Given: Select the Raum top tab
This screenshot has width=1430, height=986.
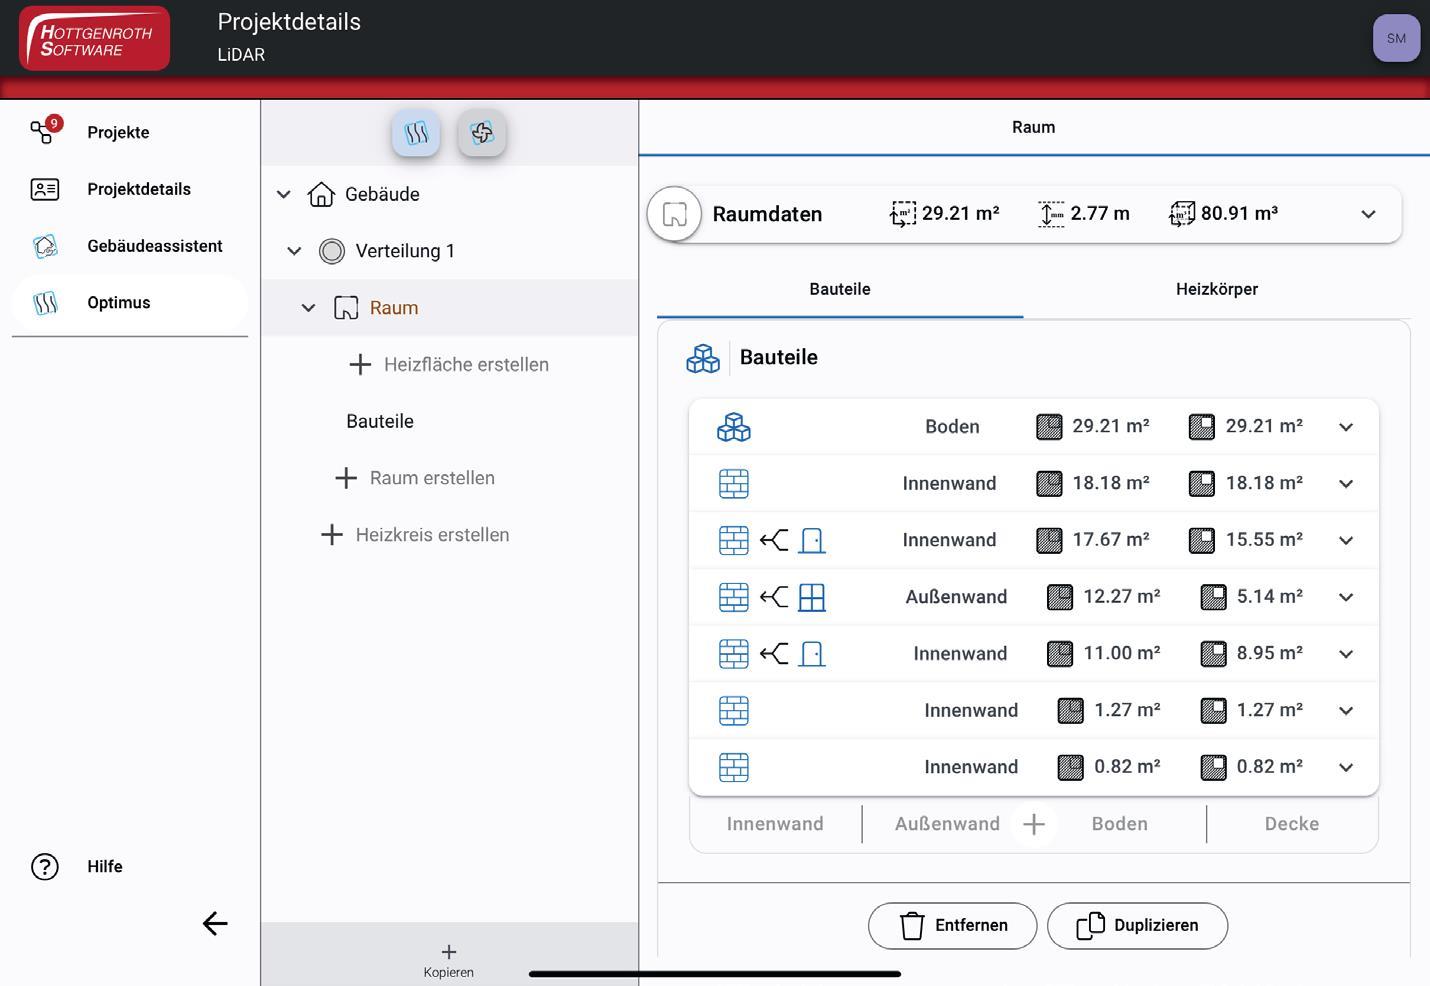Looking at the screenshot, I should click(1033, 127).
